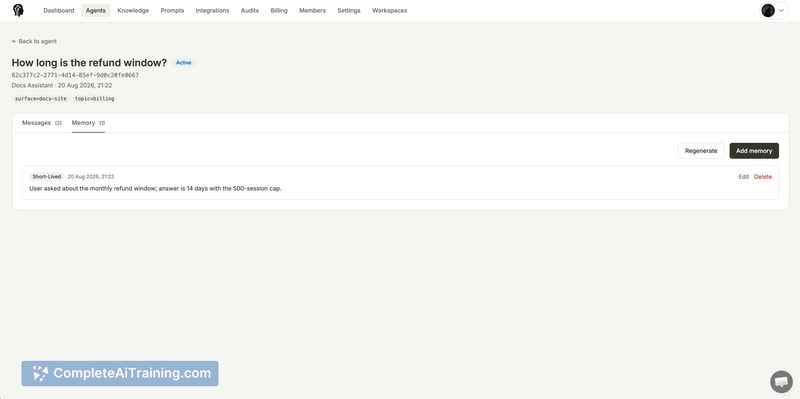Click the user avatar picture
800x399 pixels.
click(768, 10)
